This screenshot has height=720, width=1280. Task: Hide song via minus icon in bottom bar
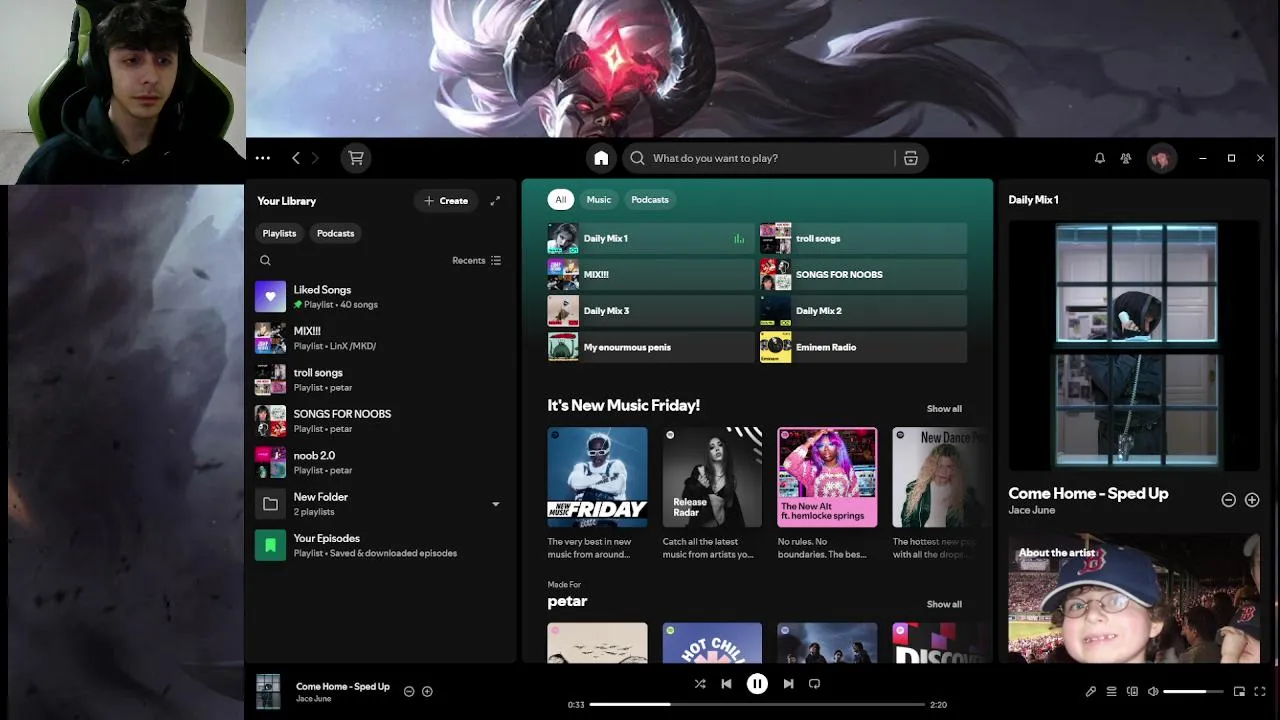(409, 691)
